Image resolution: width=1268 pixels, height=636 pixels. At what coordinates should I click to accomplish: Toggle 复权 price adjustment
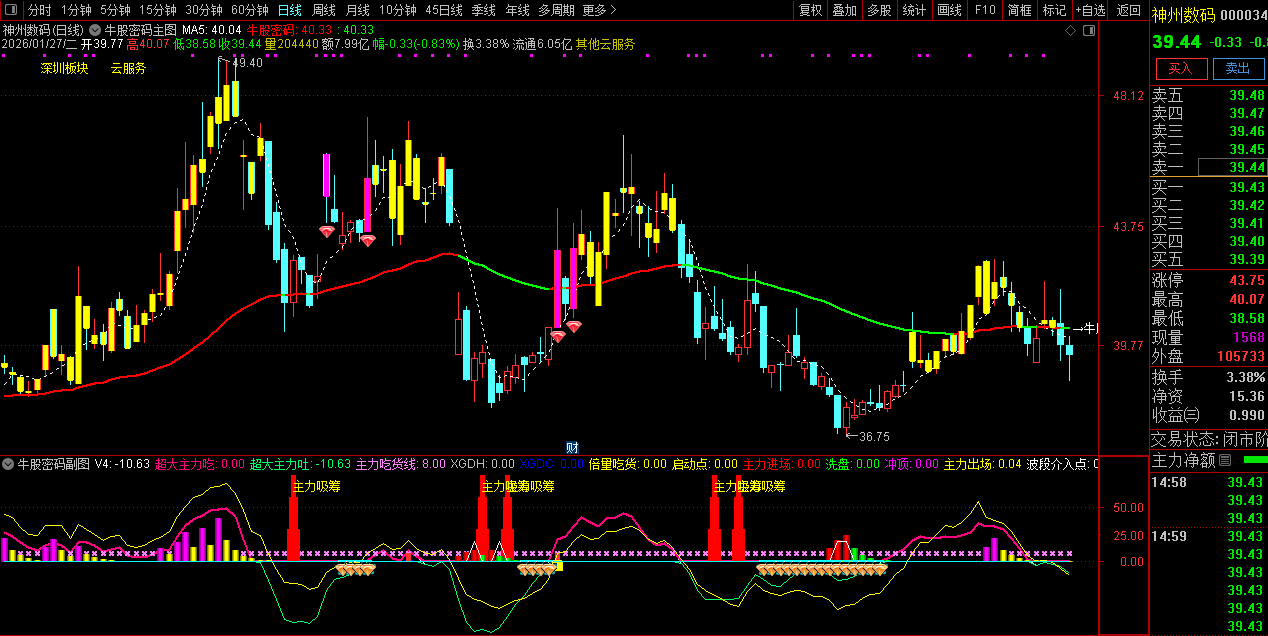pyautogui.click(x=810, y=10)
